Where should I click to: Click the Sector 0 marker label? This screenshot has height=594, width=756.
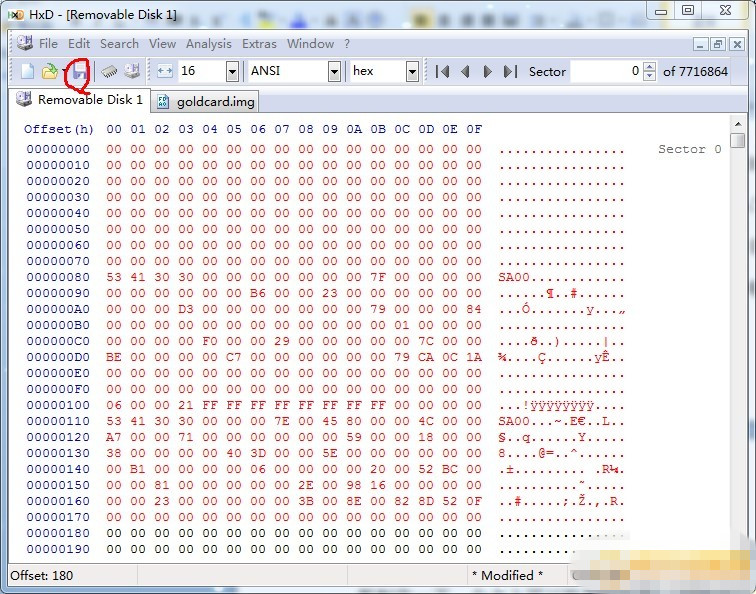pyautogui.click(x=690, y=149)
